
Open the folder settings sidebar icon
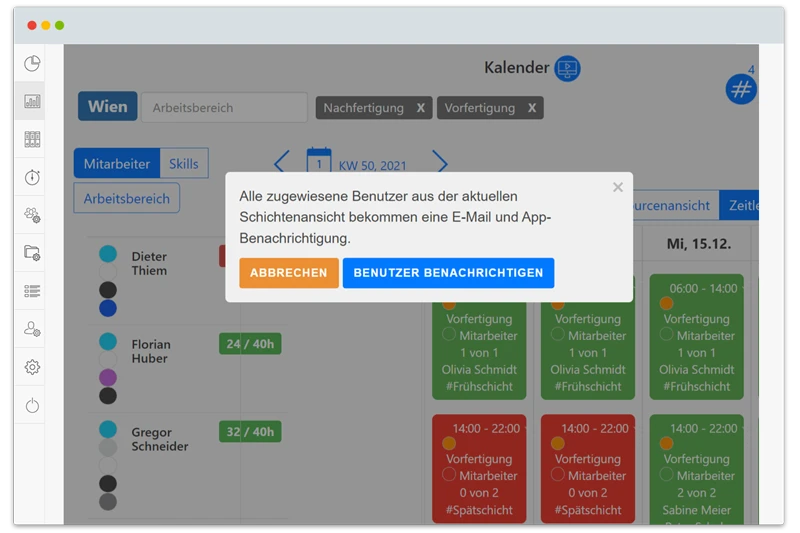coord(32,253)
